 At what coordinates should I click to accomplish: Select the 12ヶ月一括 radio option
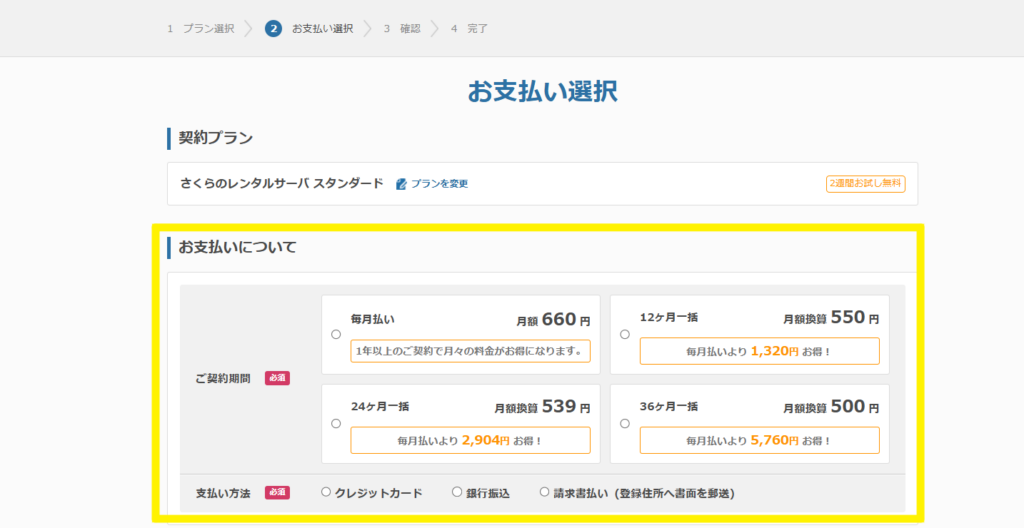coord(625,335)
